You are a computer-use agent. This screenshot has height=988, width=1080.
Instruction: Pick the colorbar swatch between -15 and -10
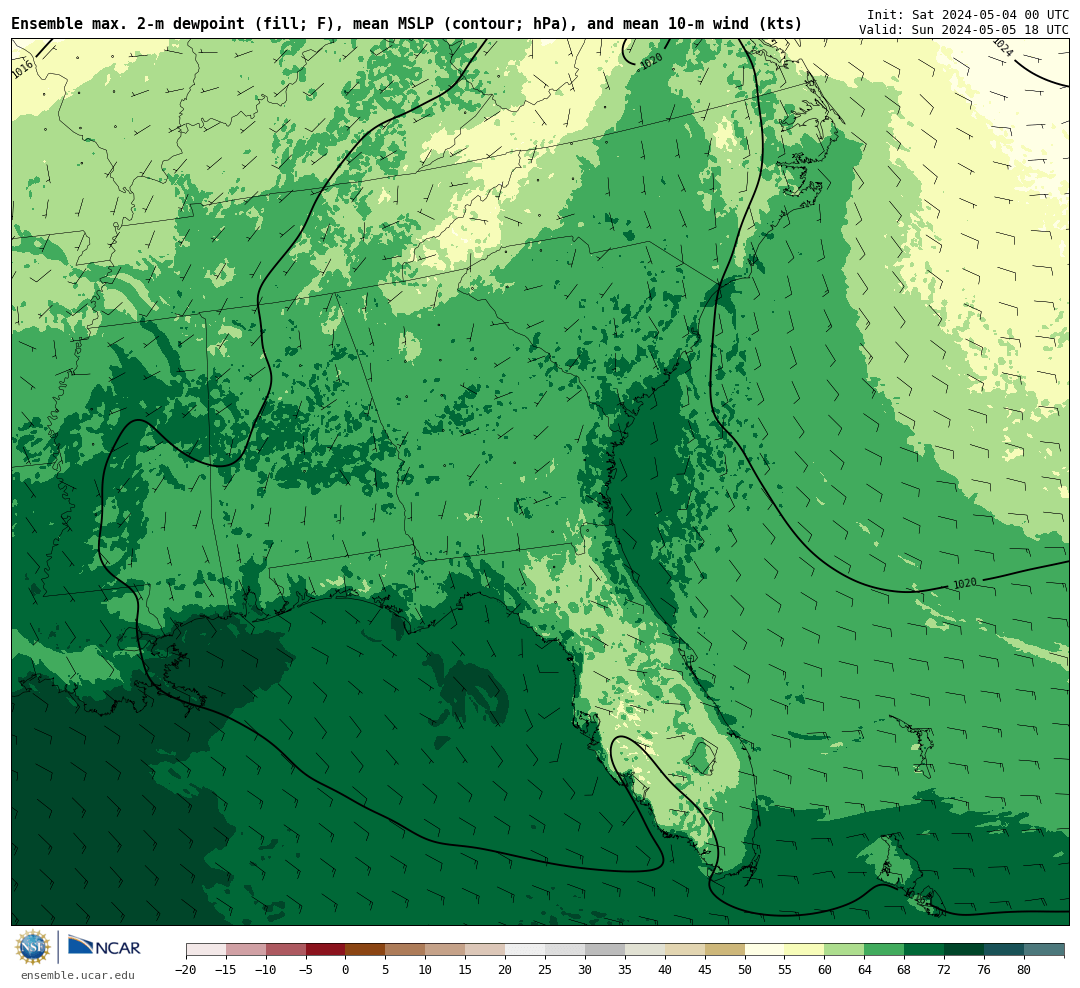click(x=246, y=950)
